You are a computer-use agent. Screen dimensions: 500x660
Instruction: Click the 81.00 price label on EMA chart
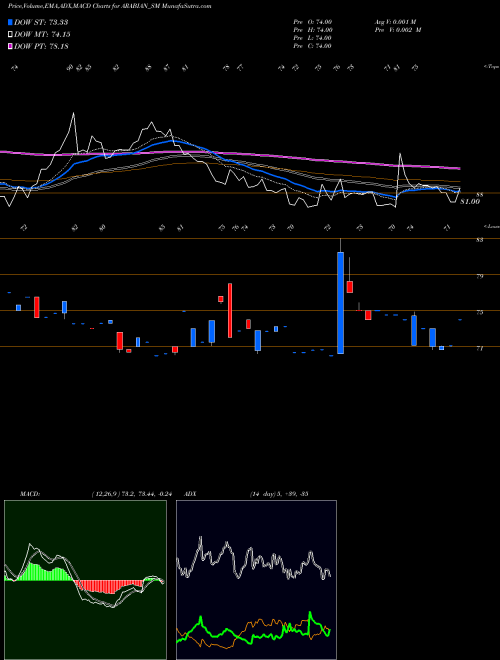click(469, 202)
